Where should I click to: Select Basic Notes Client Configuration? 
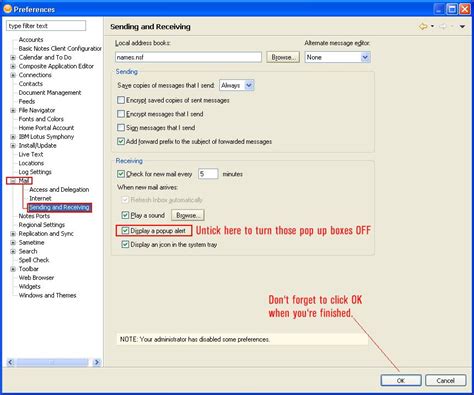point(60,49)
